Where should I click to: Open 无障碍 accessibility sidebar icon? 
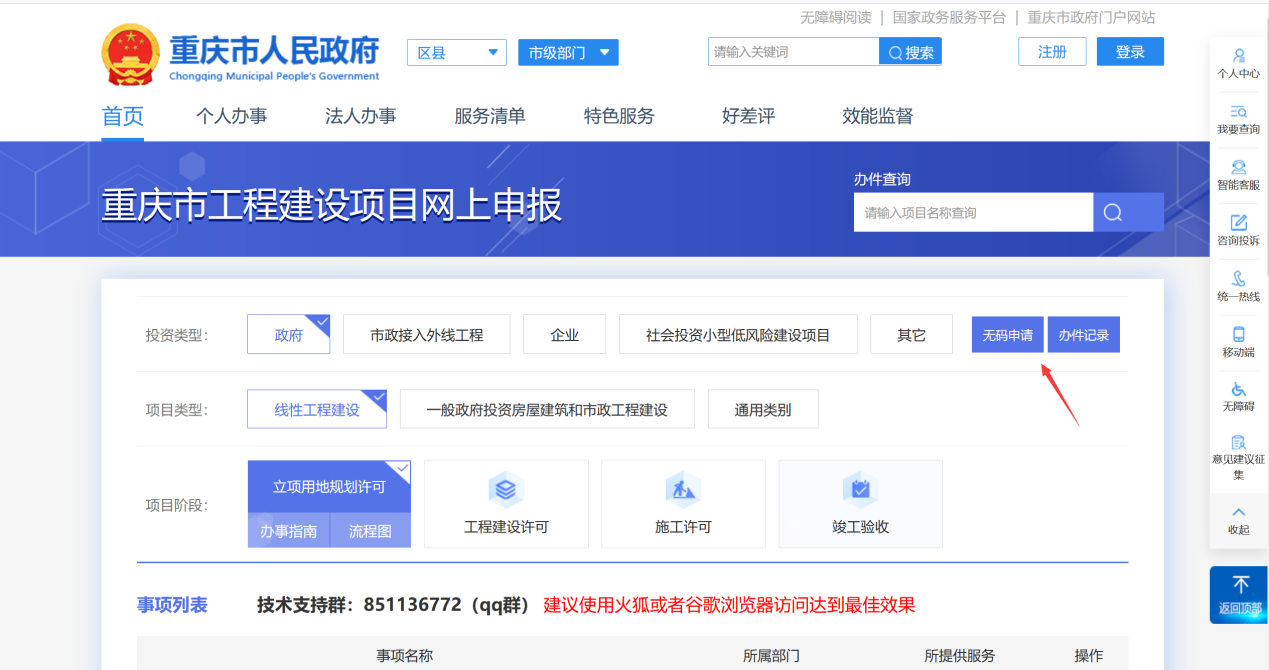coord(1238,396)
